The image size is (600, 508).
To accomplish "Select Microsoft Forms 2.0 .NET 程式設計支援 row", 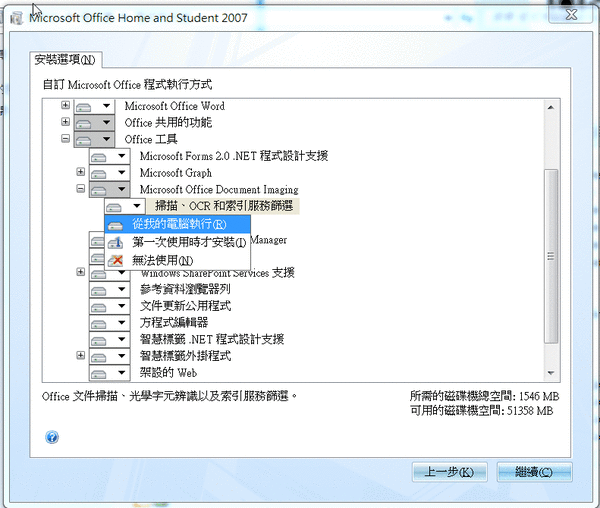I will point(234,156).
